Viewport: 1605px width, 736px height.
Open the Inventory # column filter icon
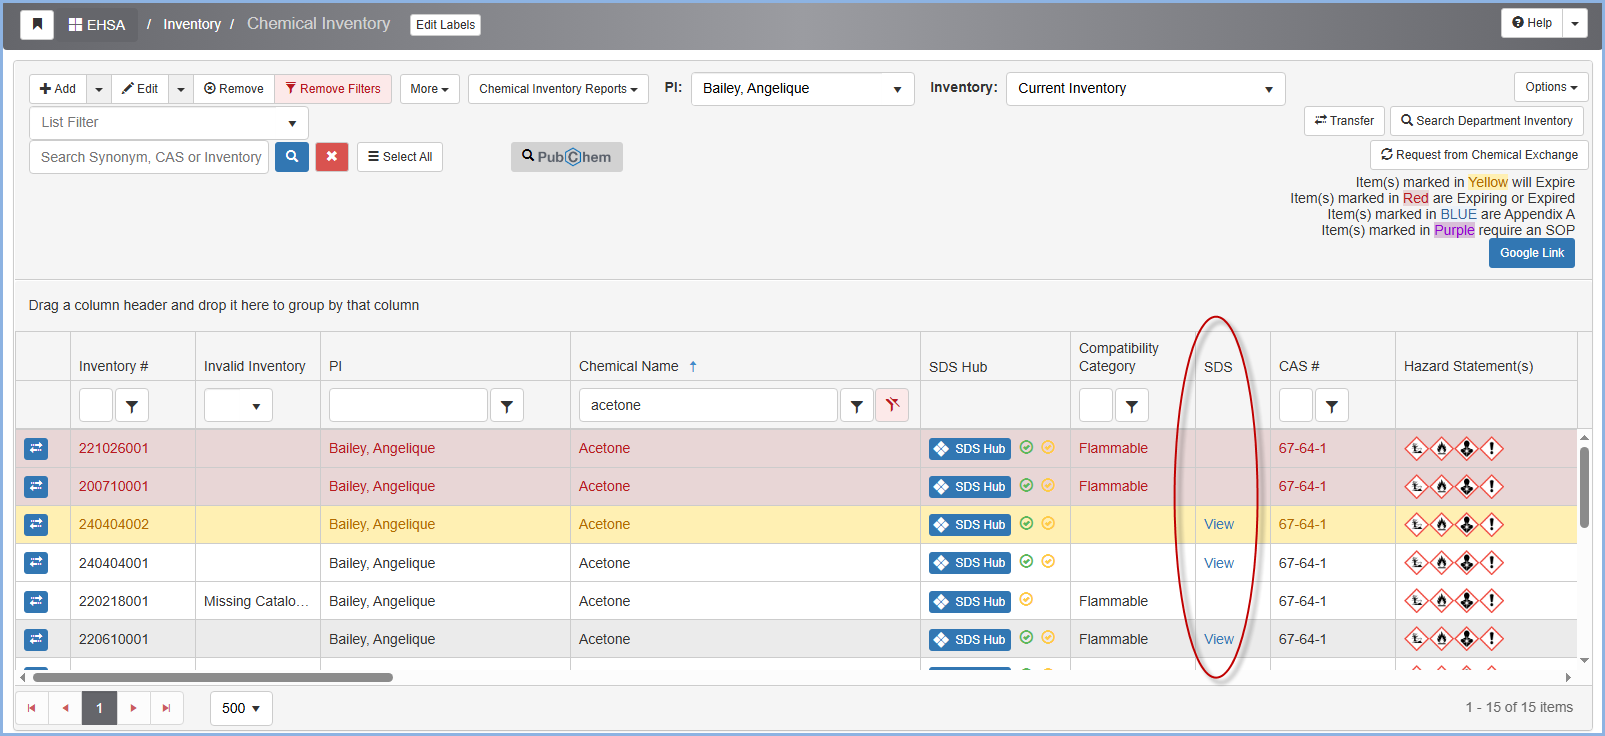[132, 406]
